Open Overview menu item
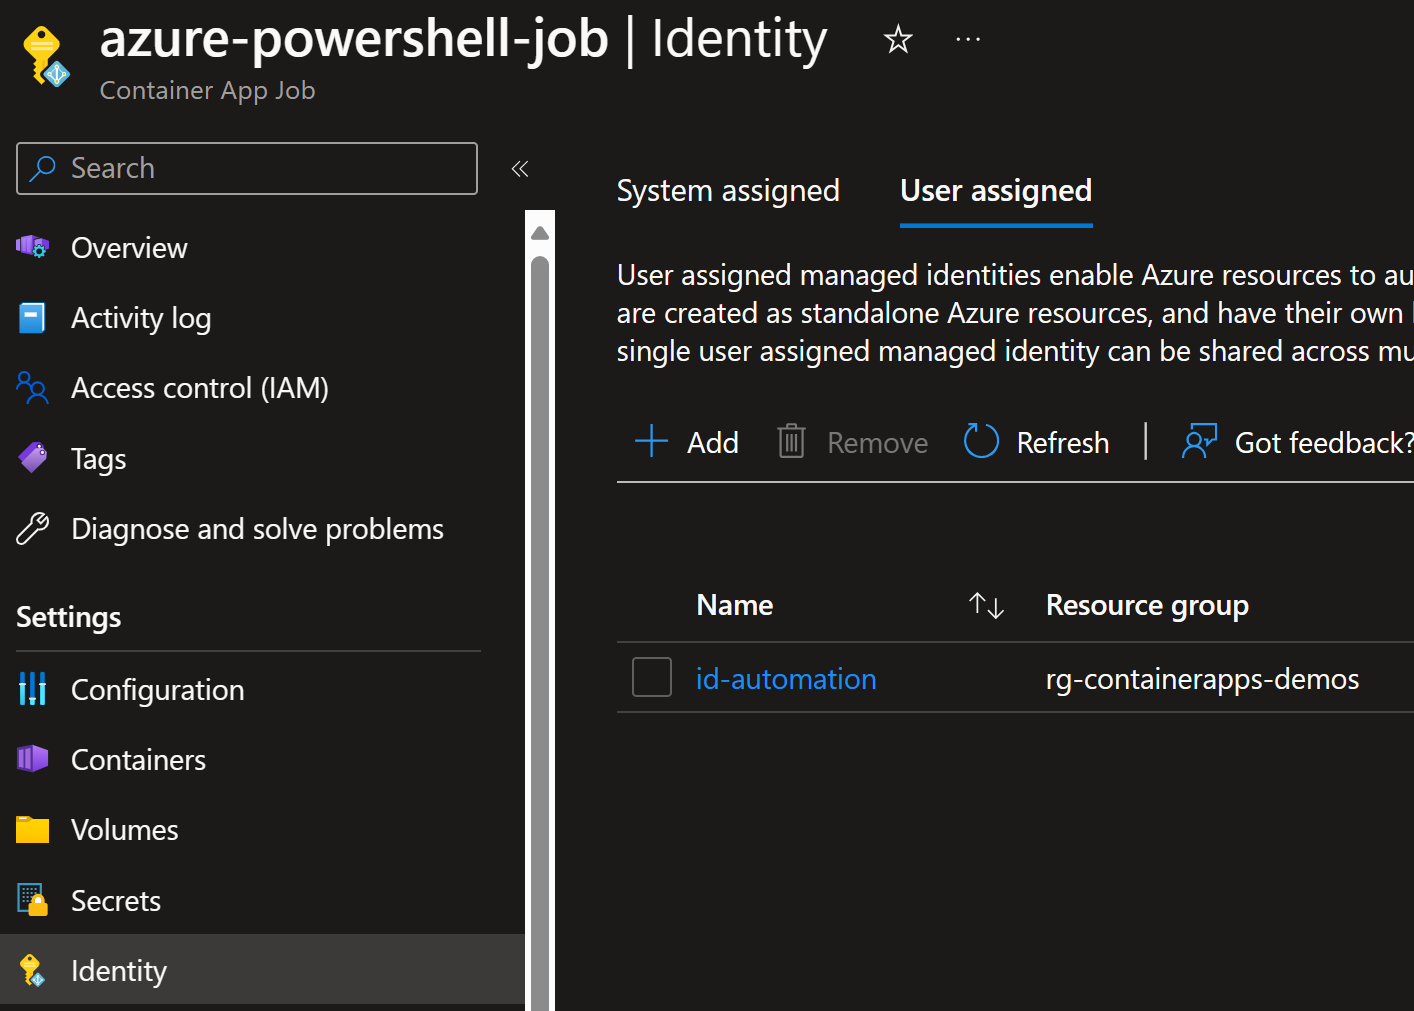1414x1011 pixels. pyautogui.click(x=129, y=248)
